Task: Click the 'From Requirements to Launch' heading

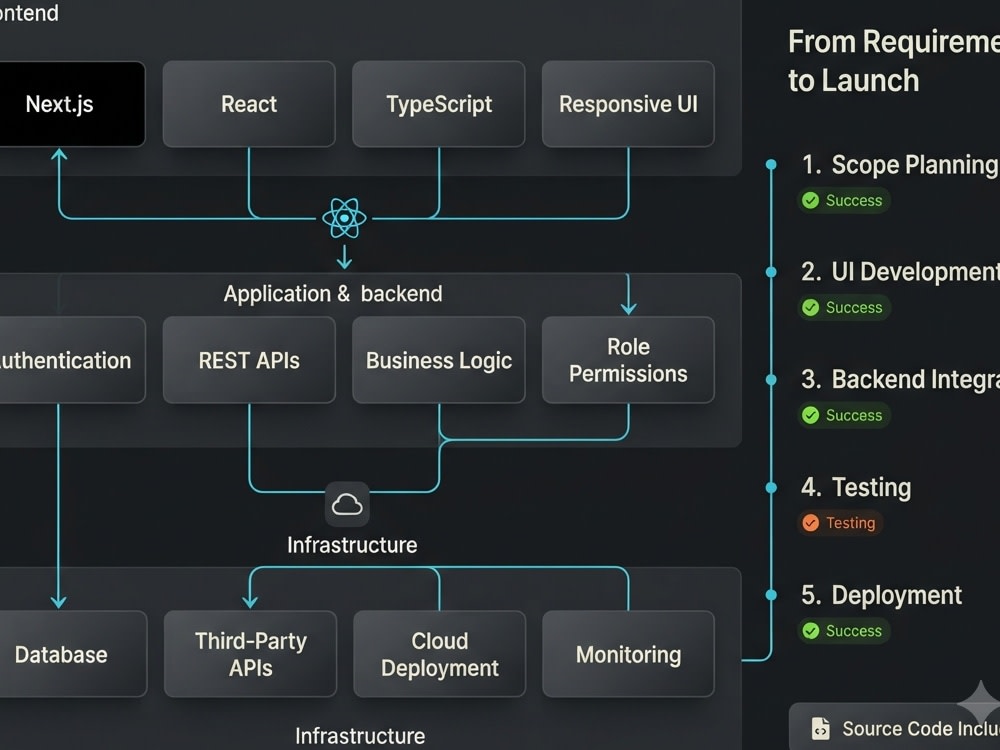Action: [x=894, y=61]
